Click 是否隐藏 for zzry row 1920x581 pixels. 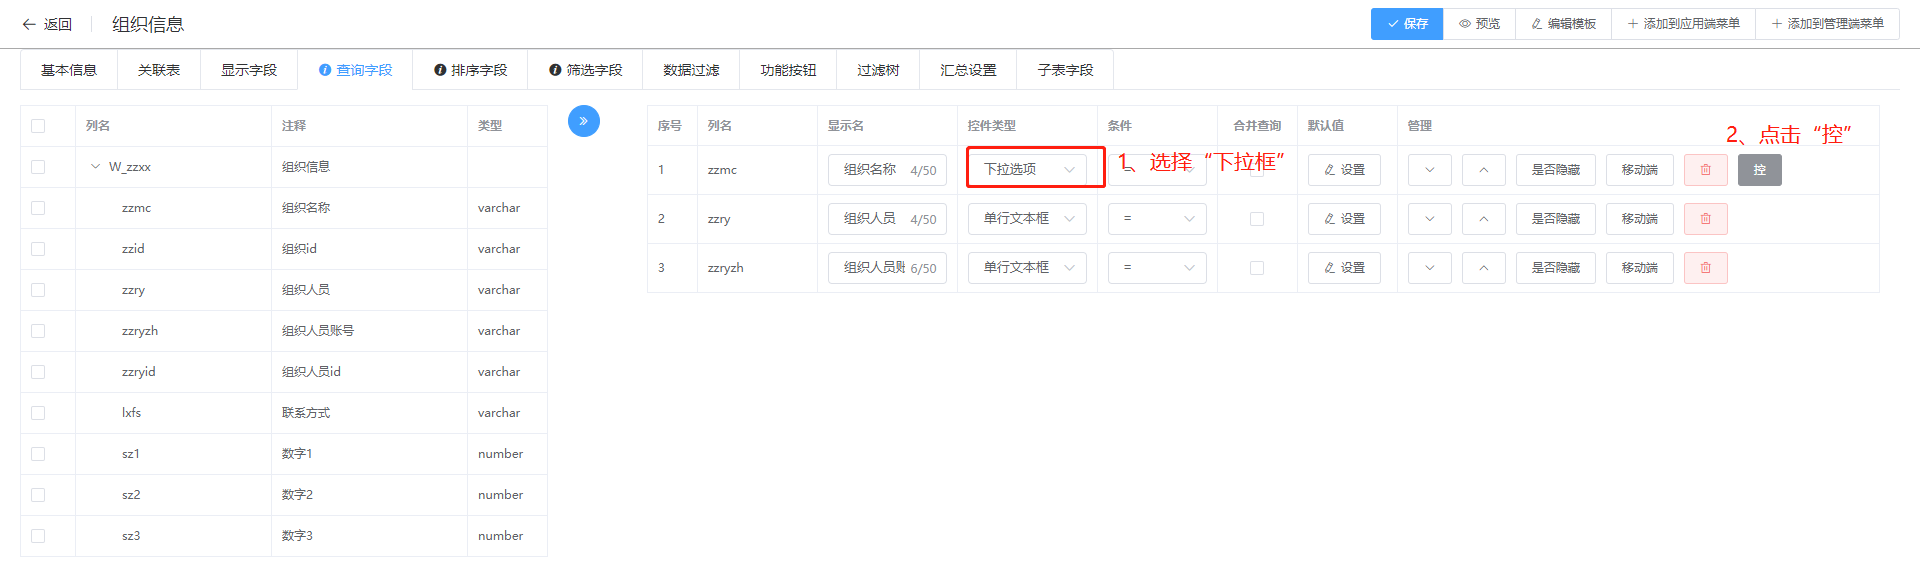point(1556,219)
